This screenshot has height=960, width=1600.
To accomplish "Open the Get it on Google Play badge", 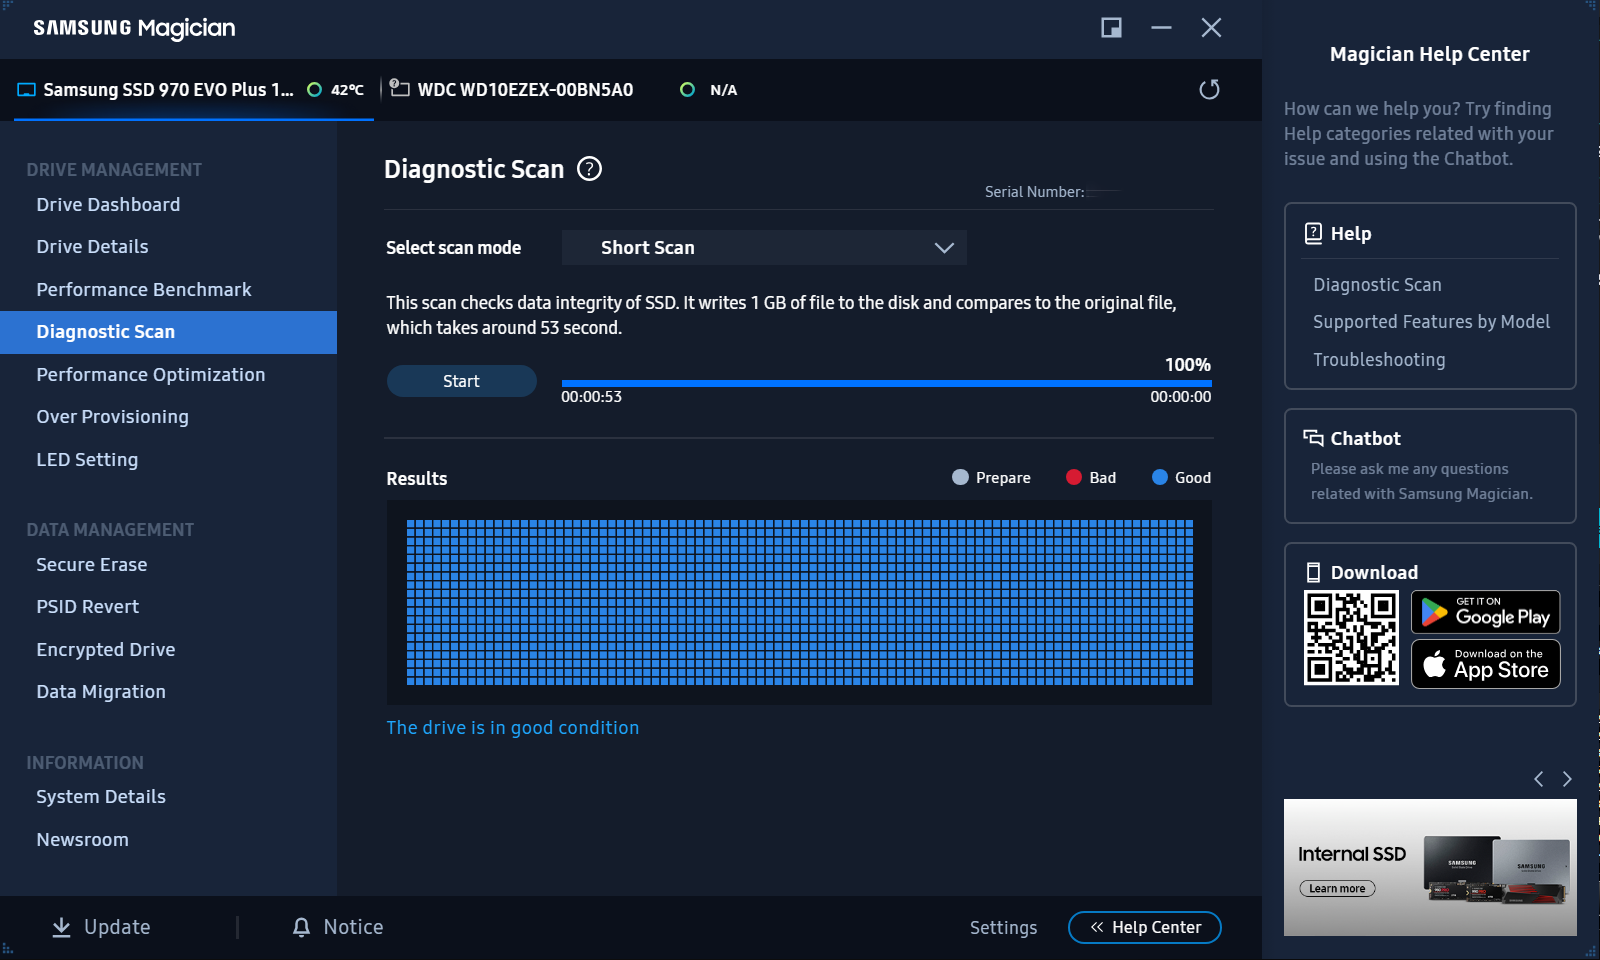I will tap(1486, 612).
